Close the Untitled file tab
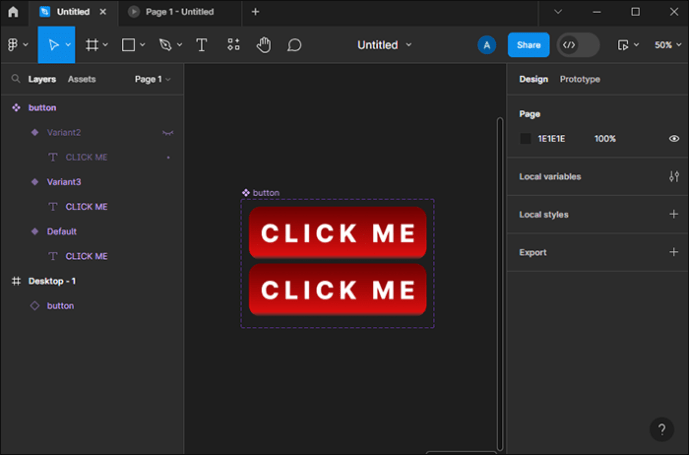Image resolution: width=689 pixels, height=455 pixels. pyautogui.click(x=103, y=12)
